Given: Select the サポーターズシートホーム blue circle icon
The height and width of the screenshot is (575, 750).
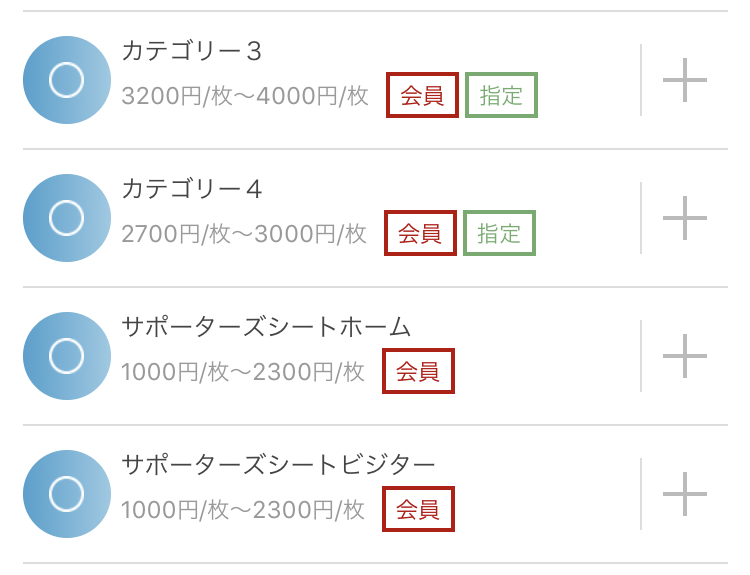Looking at the screenshot, I should point(66,356).
